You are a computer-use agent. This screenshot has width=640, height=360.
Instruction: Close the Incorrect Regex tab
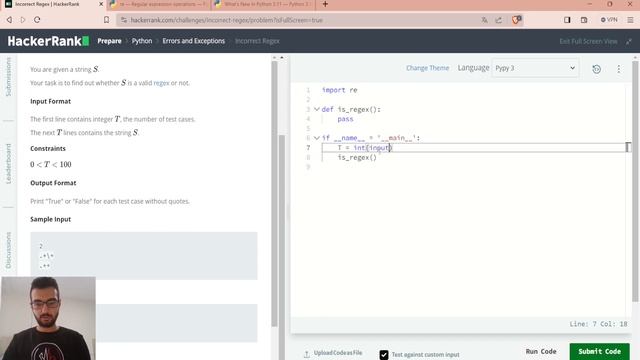click(101, 4)
